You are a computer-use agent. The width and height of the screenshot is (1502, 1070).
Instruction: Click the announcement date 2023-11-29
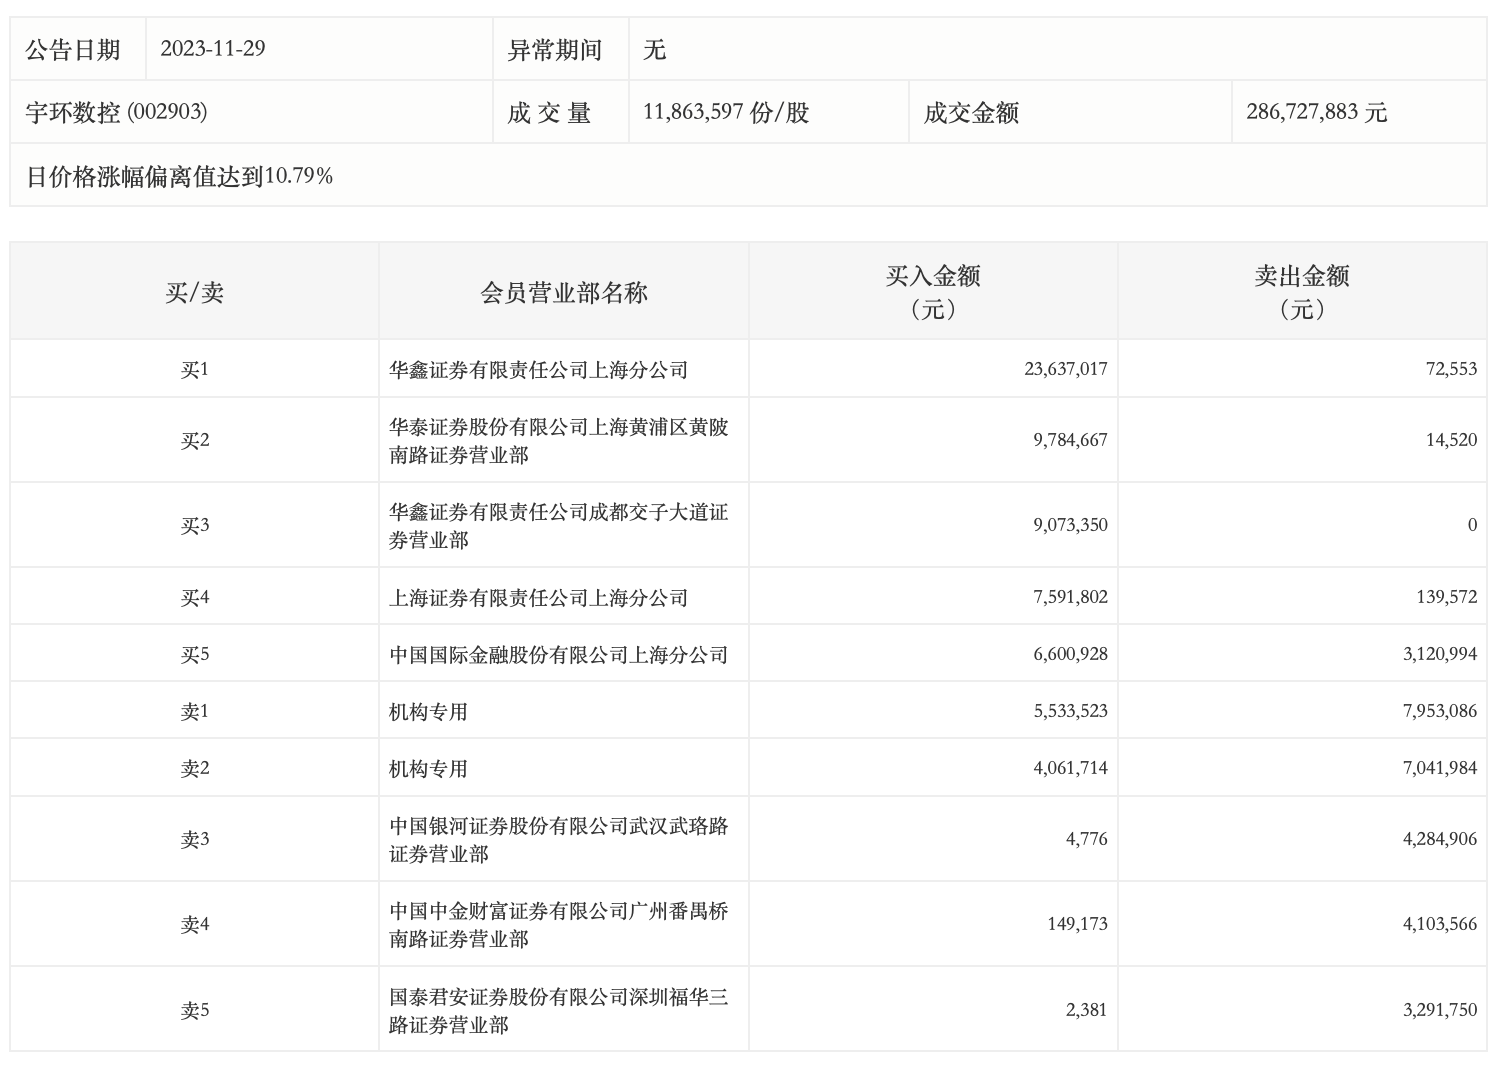[x=213, y=49]
